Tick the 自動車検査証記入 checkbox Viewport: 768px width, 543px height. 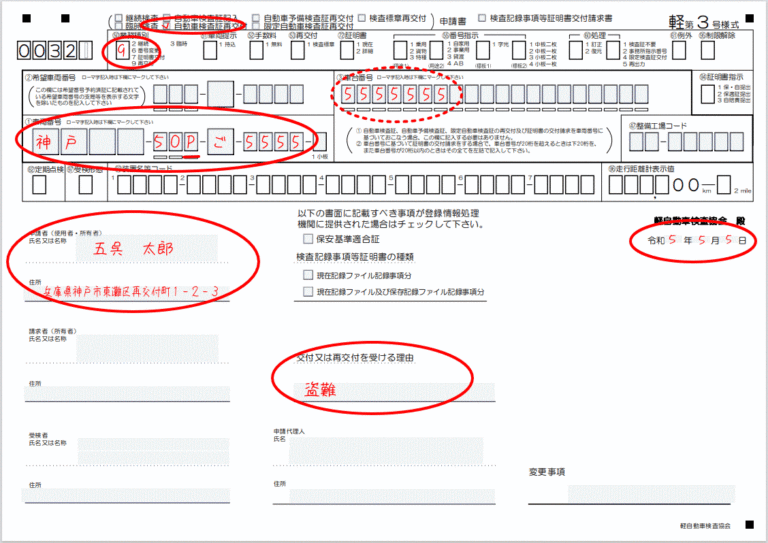pos(167,19)
